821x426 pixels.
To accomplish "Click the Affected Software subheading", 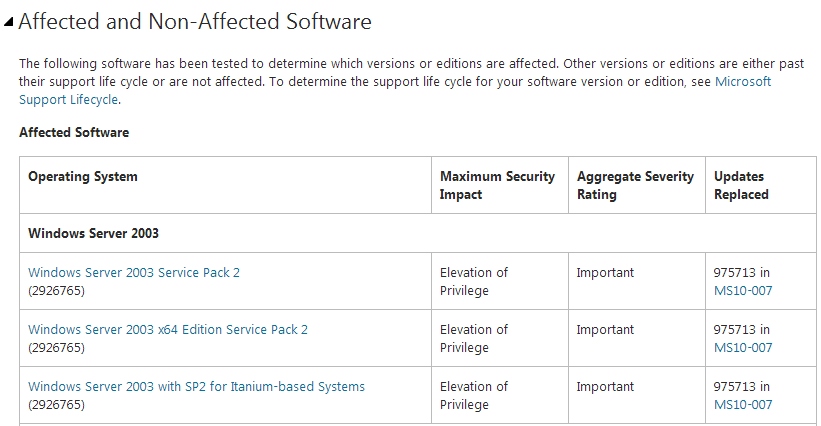I will tap(74, 132).
